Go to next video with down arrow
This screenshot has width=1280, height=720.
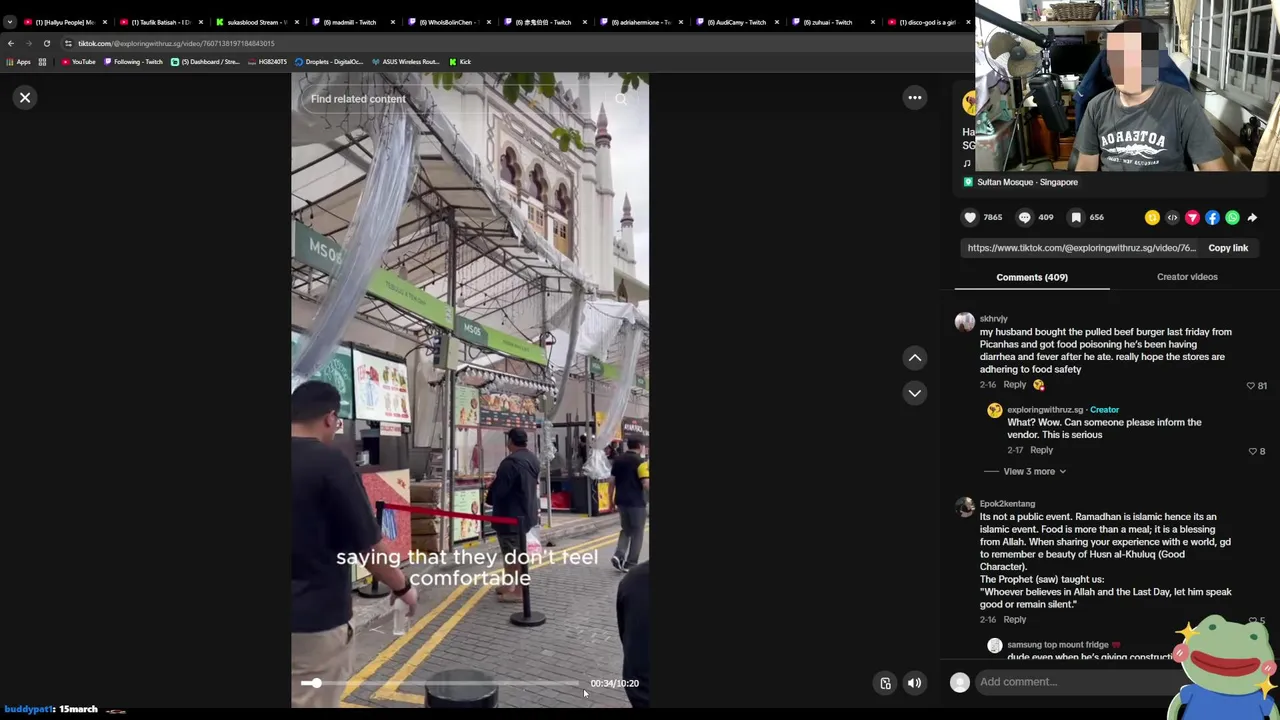[x=914, y=393]
